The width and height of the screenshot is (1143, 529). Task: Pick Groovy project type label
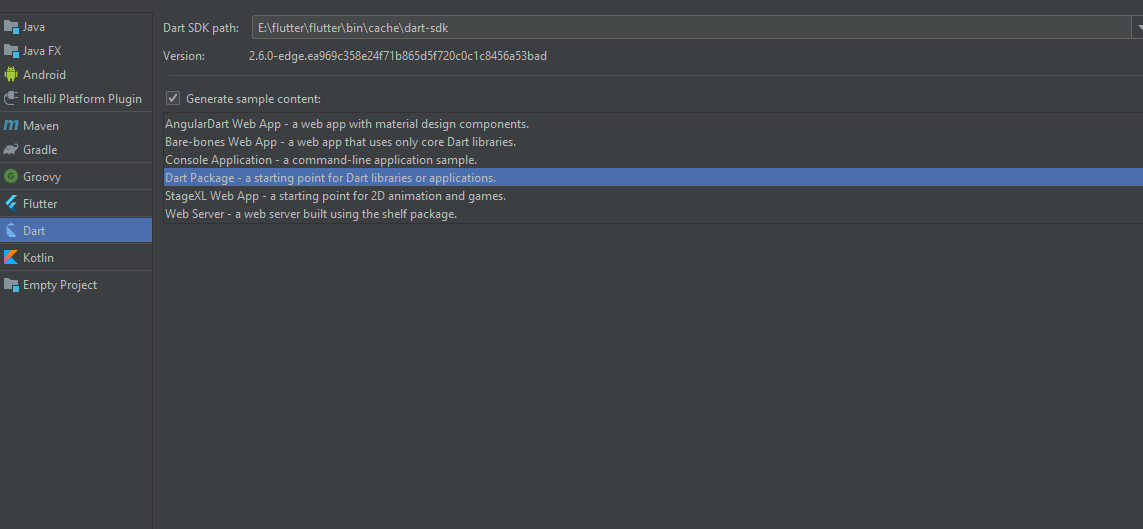click(x=42, y=176)
